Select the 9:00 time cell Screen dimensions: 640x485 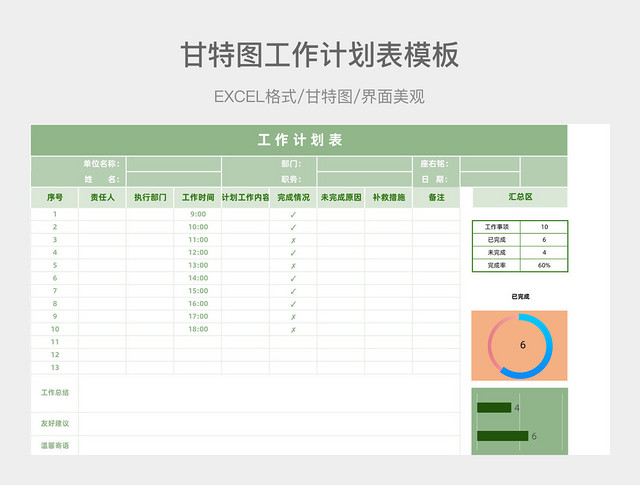tap(198, 214)
